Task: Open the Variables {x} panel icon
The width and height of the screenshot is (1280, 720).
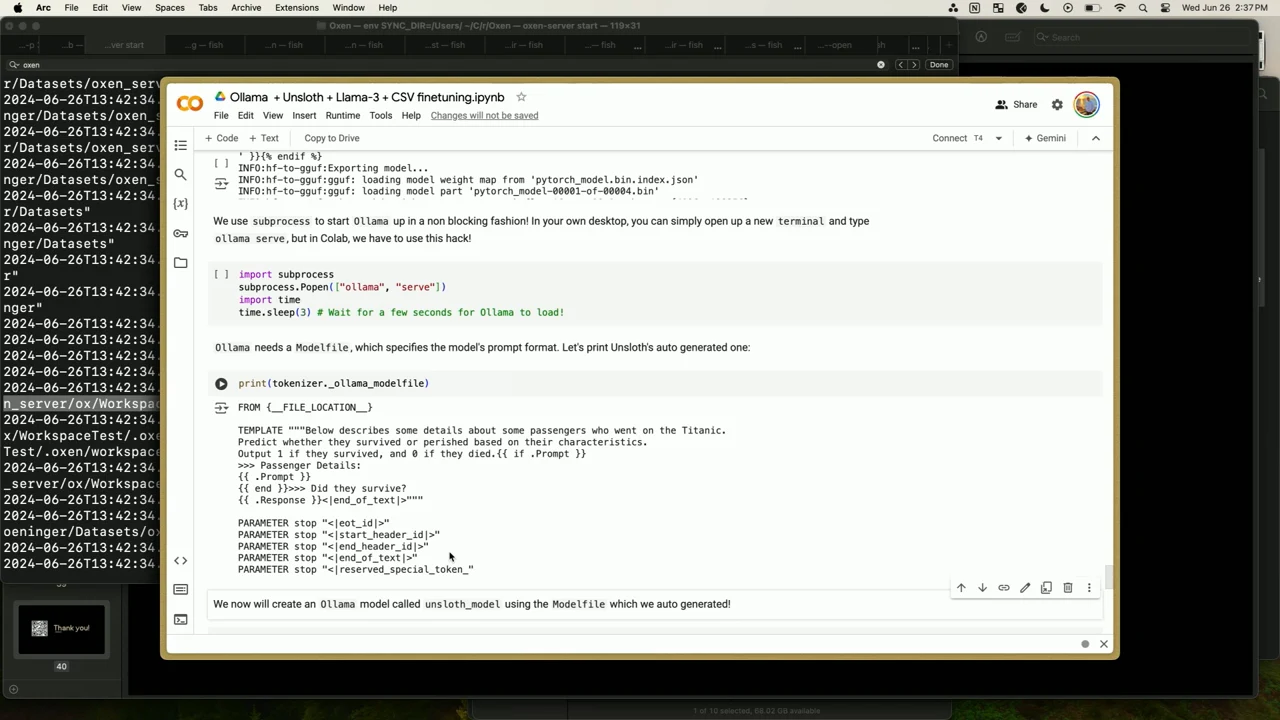Action: click(x=180, y=204)
